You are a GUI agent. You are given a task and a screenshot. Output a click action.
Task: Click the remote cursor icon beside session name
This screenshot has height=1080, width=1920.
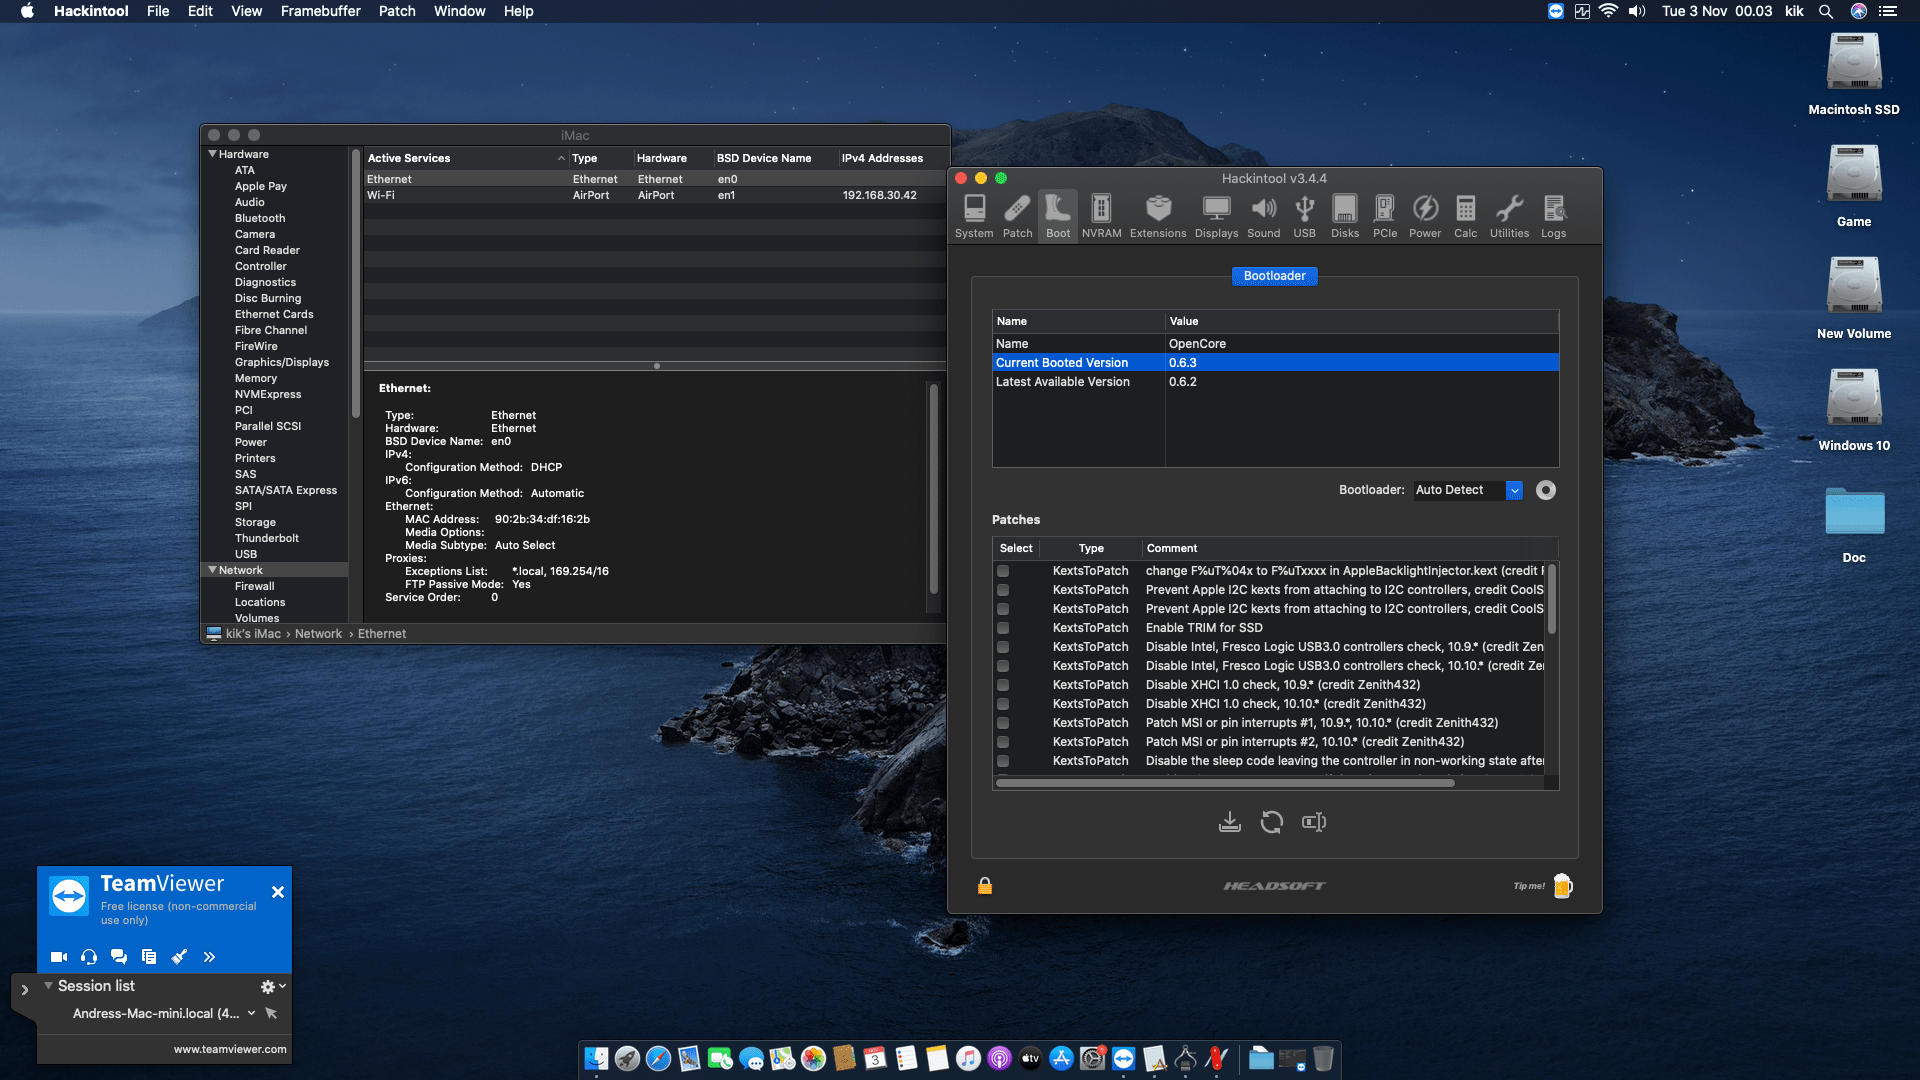click(x=271, y=1013)
